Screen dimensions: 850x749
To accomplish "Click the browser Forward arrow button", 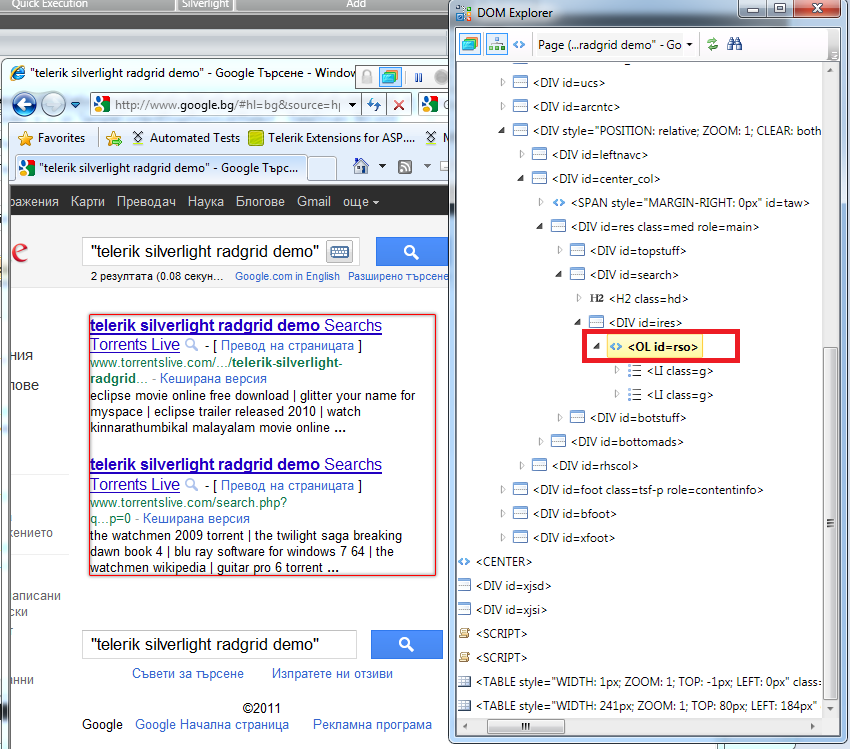I will (53, 105).
